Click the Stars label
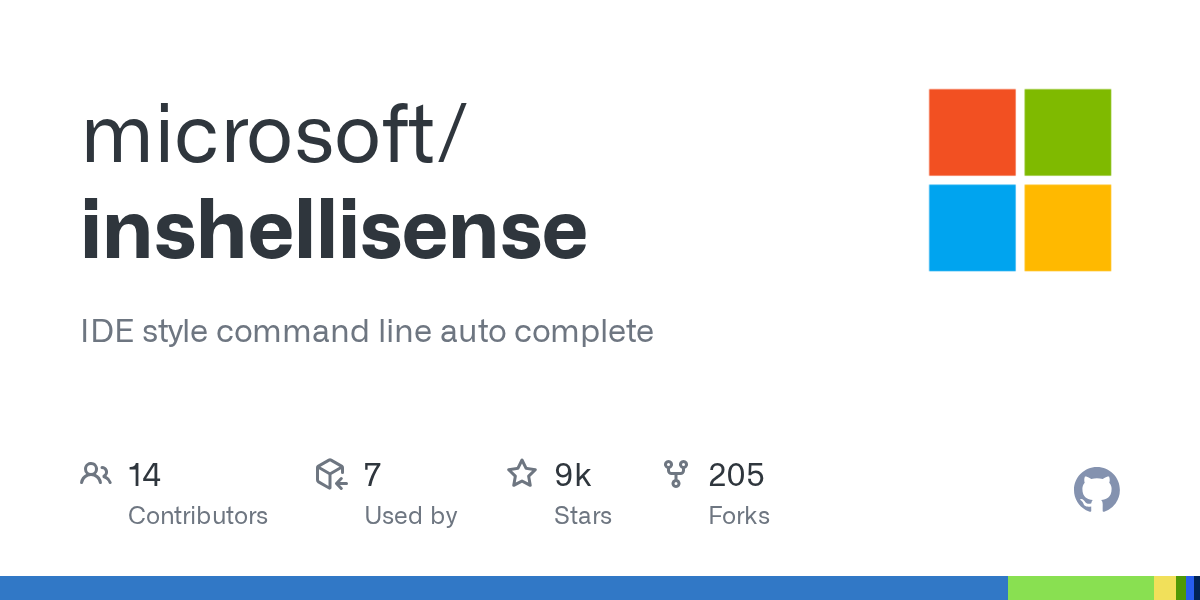This screenshot has height=600, width=1200. pyautogui.click(x=582, y=516)
